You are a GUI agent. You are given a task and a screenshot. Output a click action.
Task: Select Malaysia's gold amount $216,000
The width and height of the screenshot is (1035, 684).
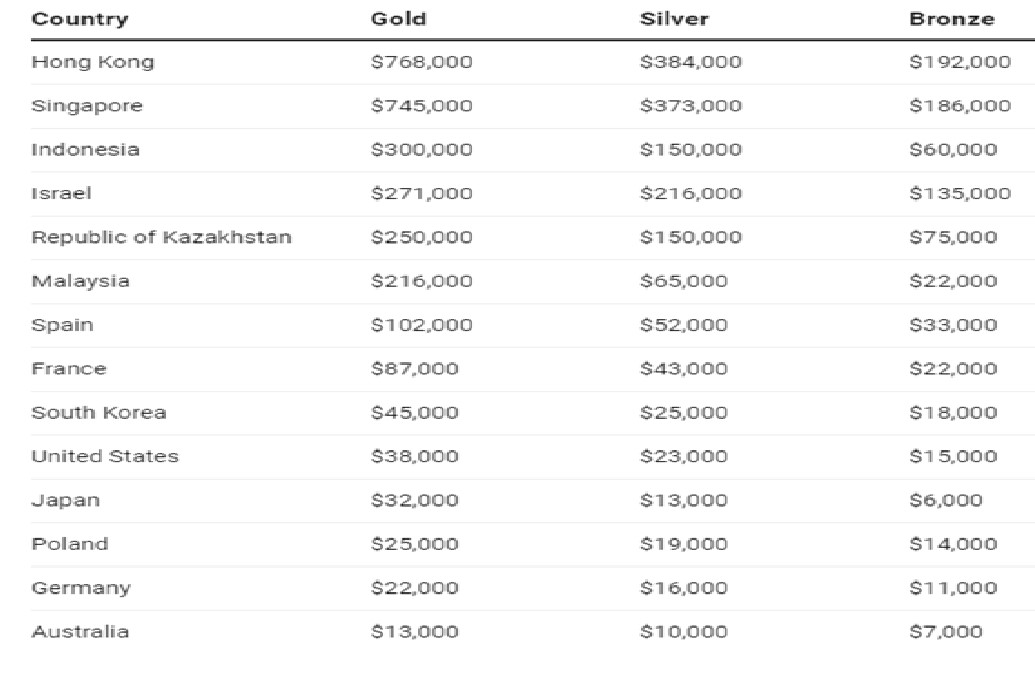click(422, 281)
